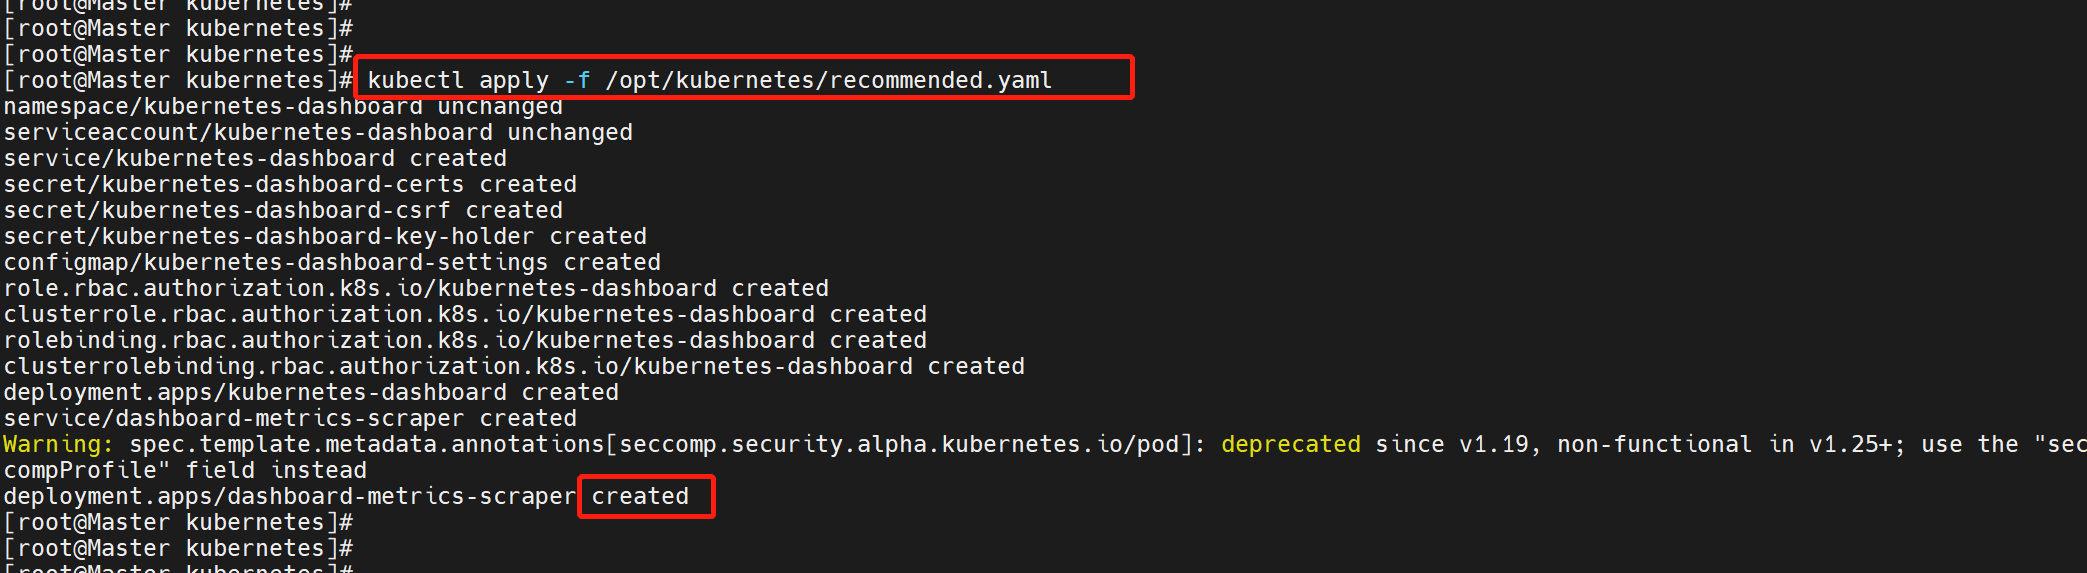
Task: Click the 'rolebinding.rbac.authorization.k8s.io' output line
Action: tap(465, 340)
